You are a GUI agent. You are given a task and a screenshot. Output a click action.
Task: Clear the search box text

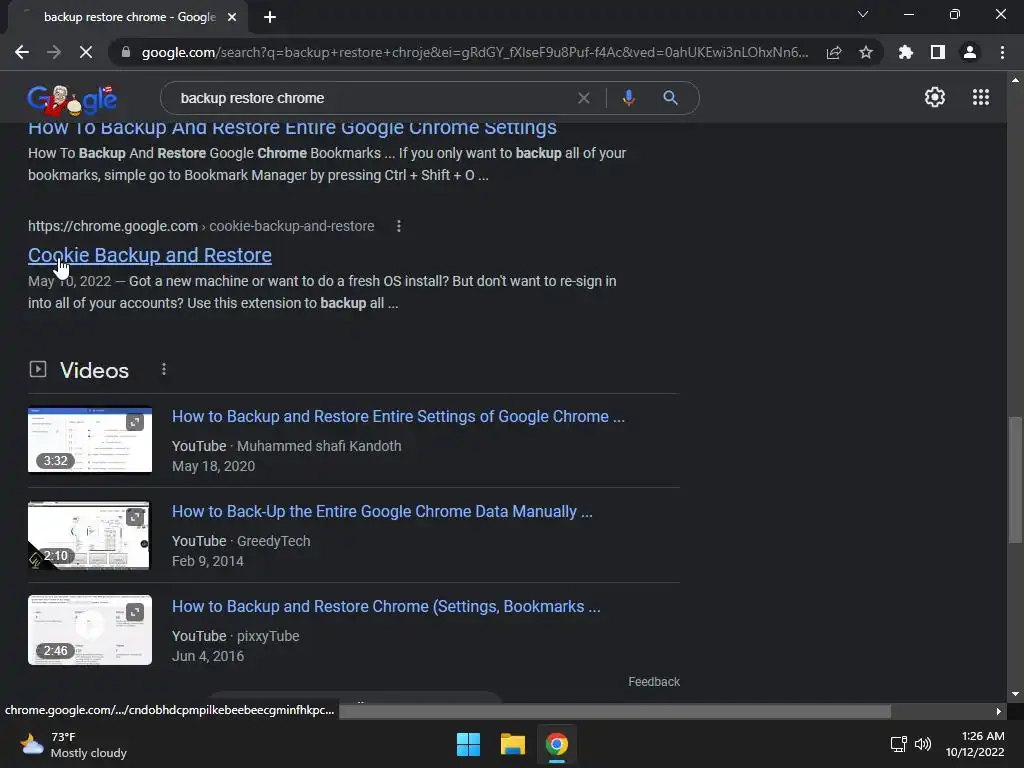click(x=584, y=98)
